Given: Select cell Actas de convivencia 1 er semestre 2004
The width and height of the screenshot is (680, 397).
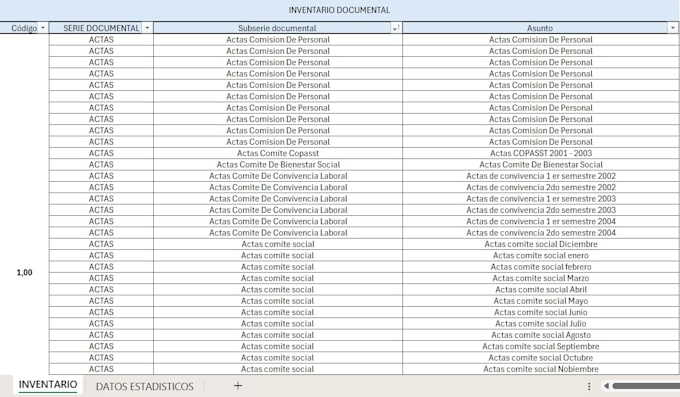Looking at the screenshot, I should [541, 221].
